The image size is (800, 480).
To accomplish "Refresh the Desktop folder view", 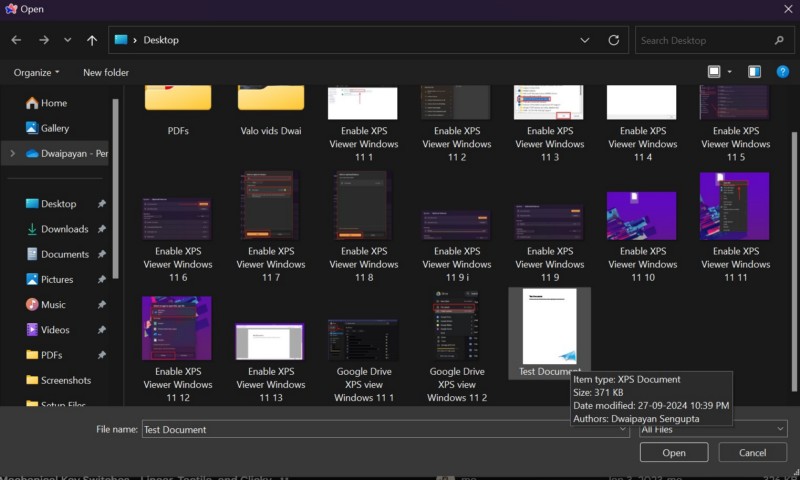I will [x=613, y=40].
